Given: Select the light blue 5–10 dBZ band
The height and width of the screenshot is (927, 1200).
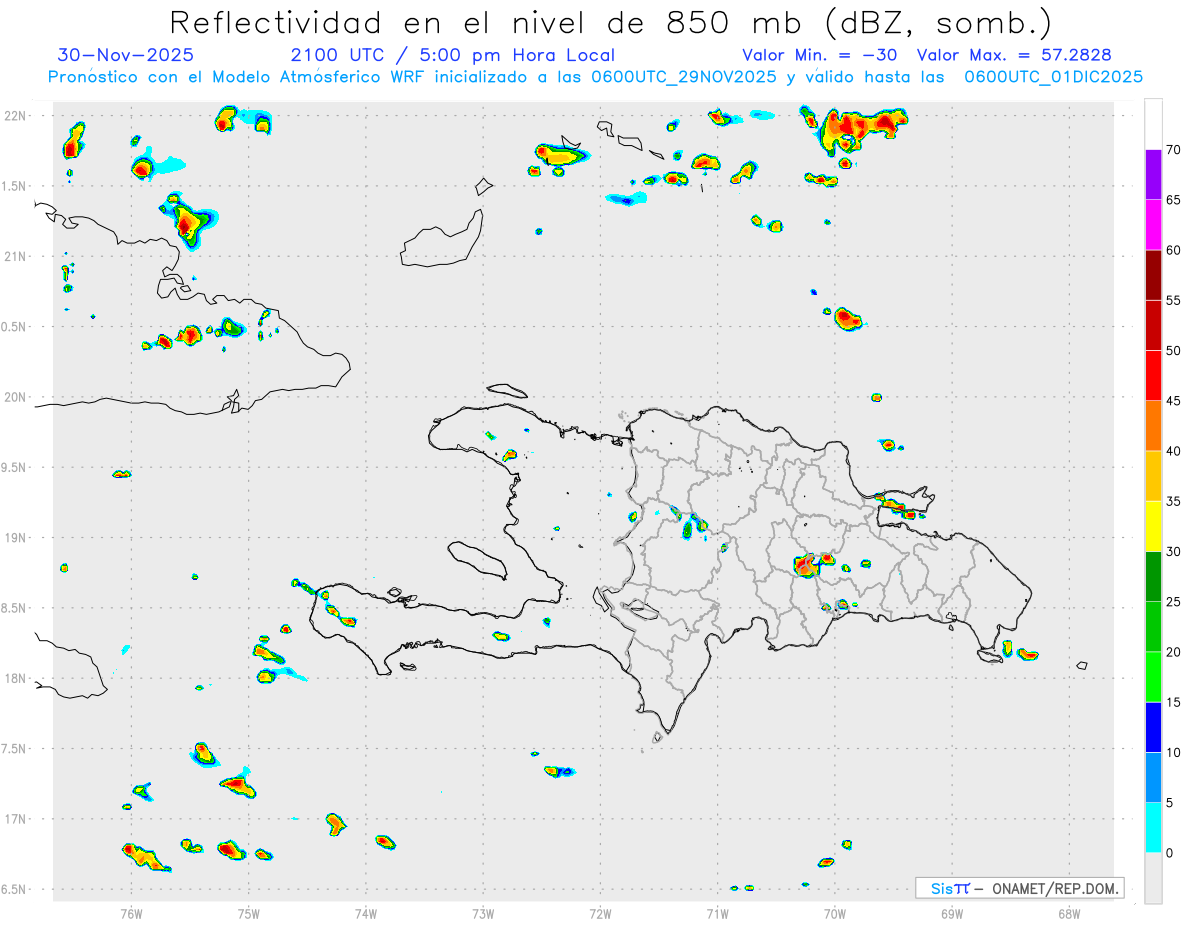Looking at the screenshot, I should [1153, 778].
